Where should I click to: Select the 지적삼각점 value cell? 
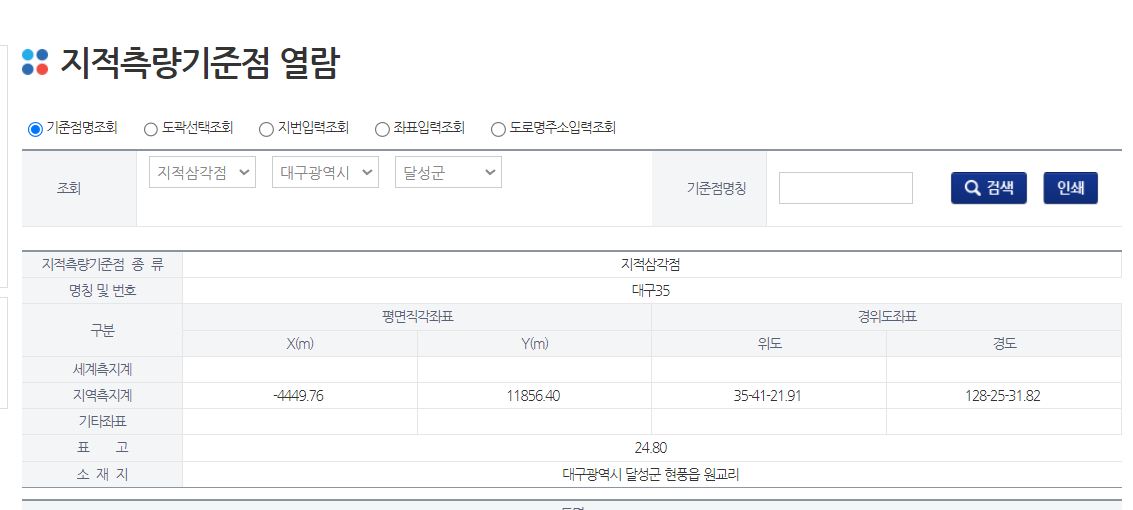651,264
